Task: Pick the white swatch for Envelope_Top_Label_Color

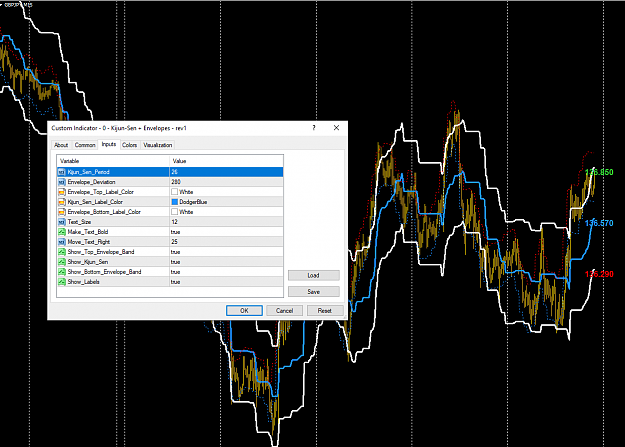Action: pyautogui.click(x=175, y=192)
